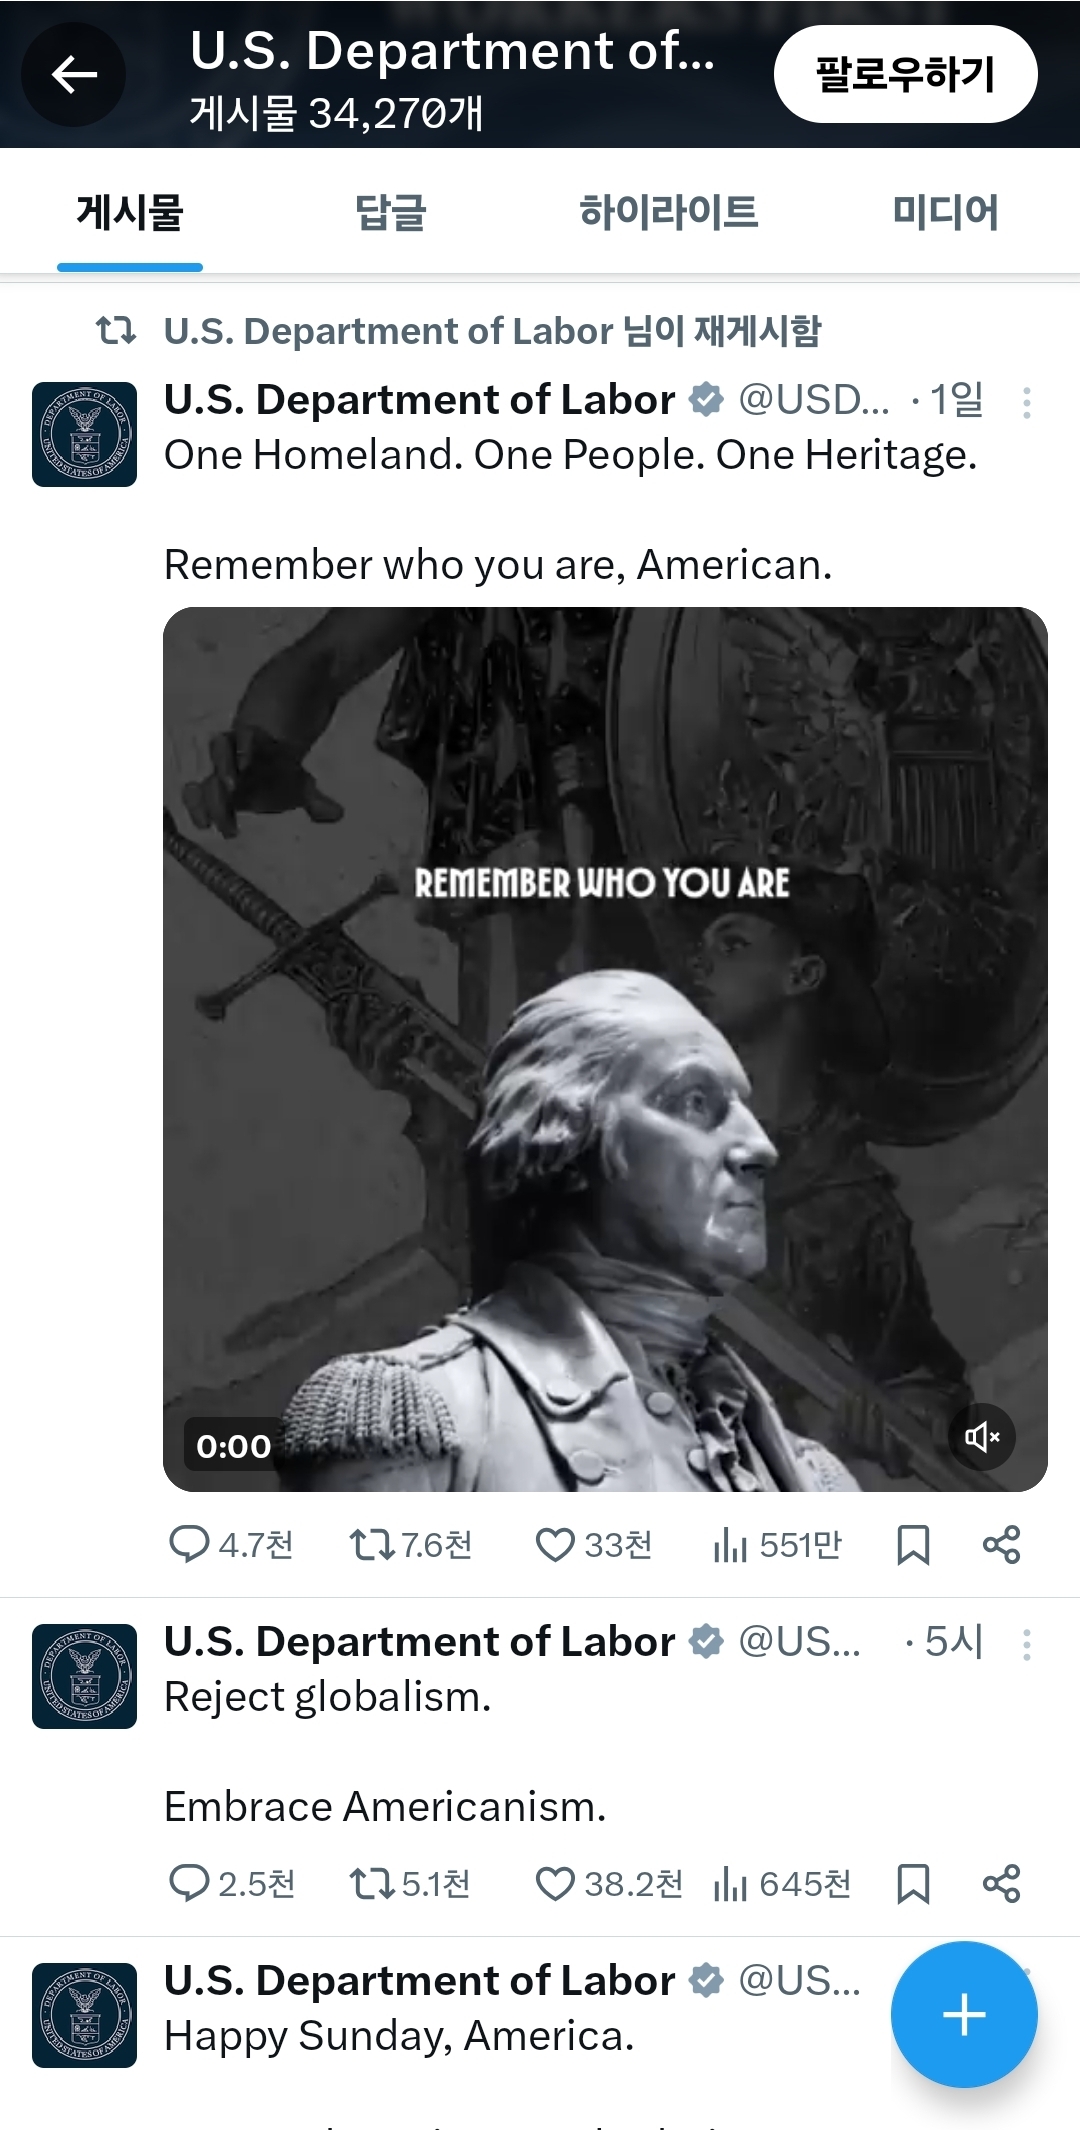Switch to the 답글 replies tab
This screenshot has height=2130, width=1080.
pyautogui.click(x=391, y=213)
